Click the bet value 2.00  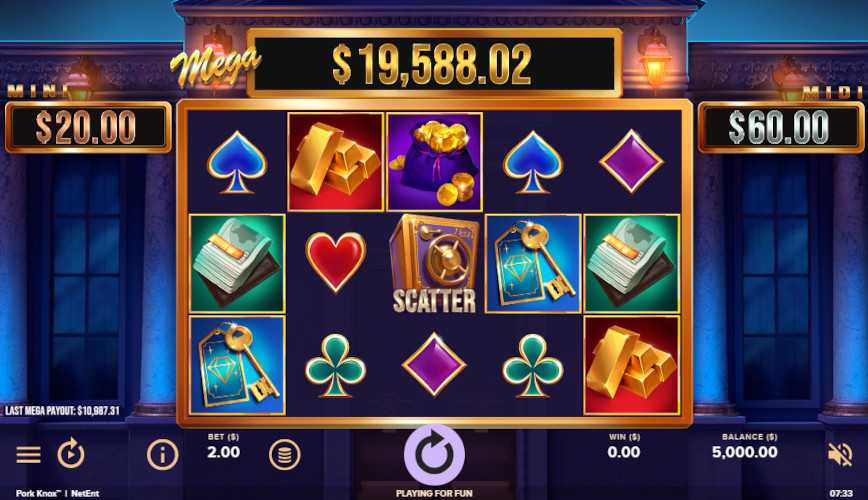point(224,452)
